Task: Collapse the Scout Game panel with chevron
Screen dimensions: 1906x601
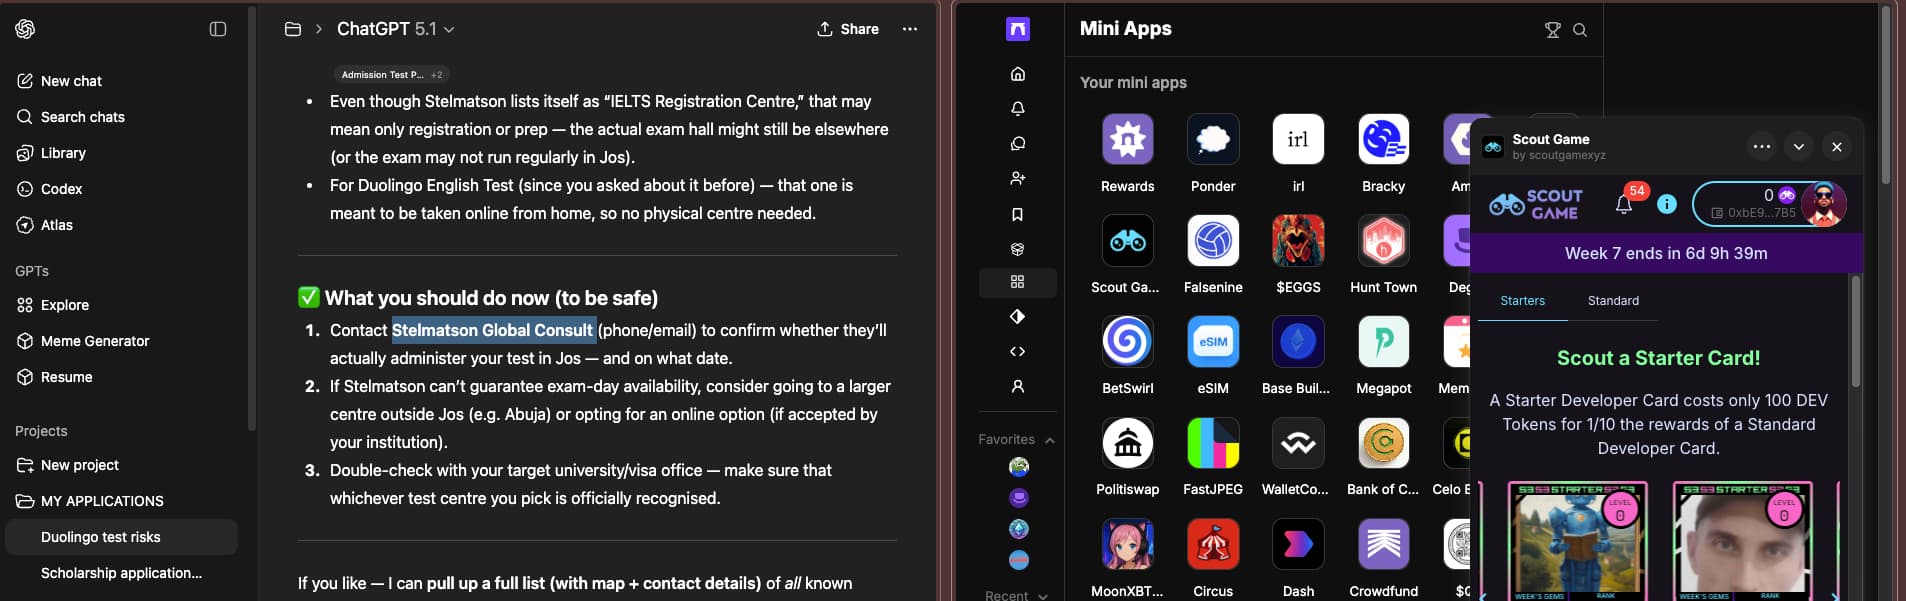Action: coord(1798,147)
